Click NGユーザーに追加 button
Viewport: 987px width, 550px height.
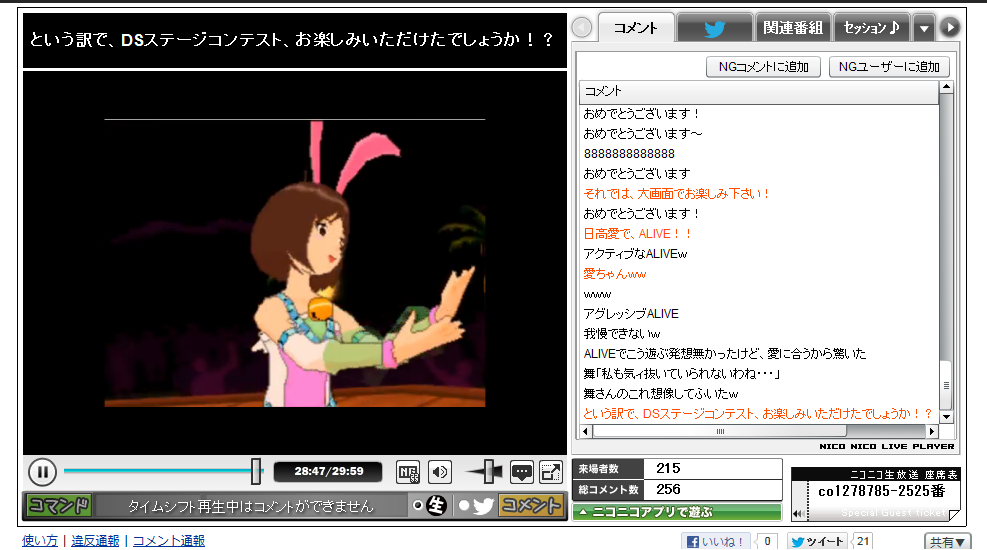click(x=889, y=67)
